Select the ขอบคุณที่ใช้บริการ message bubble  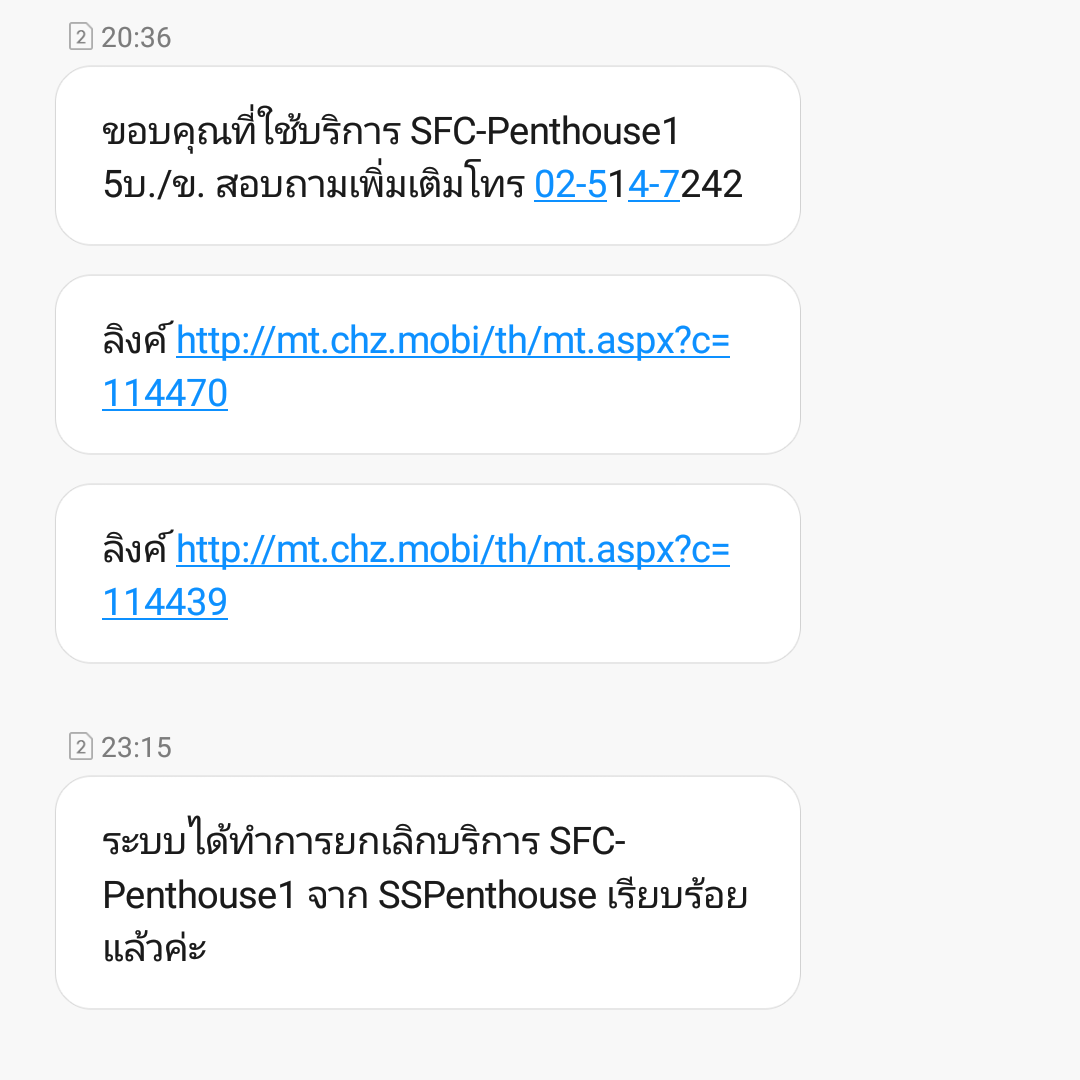coord(428,156)
